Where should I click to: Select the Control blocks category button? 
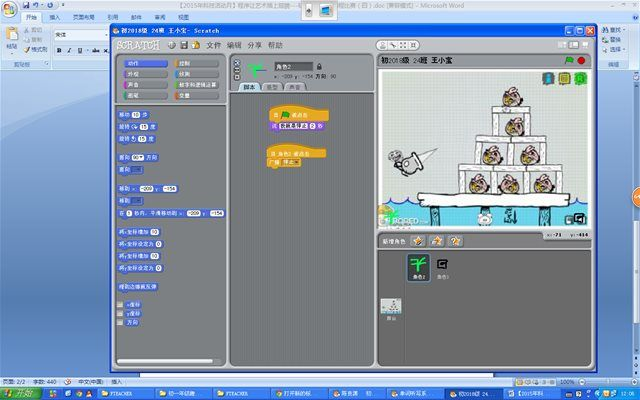click(196, 63)
